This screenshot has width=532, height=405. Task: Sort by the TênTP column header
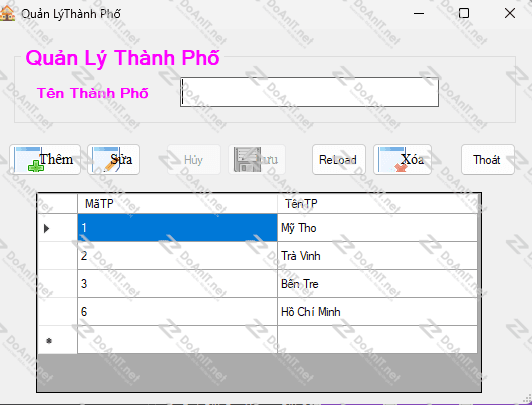point(377,204)
